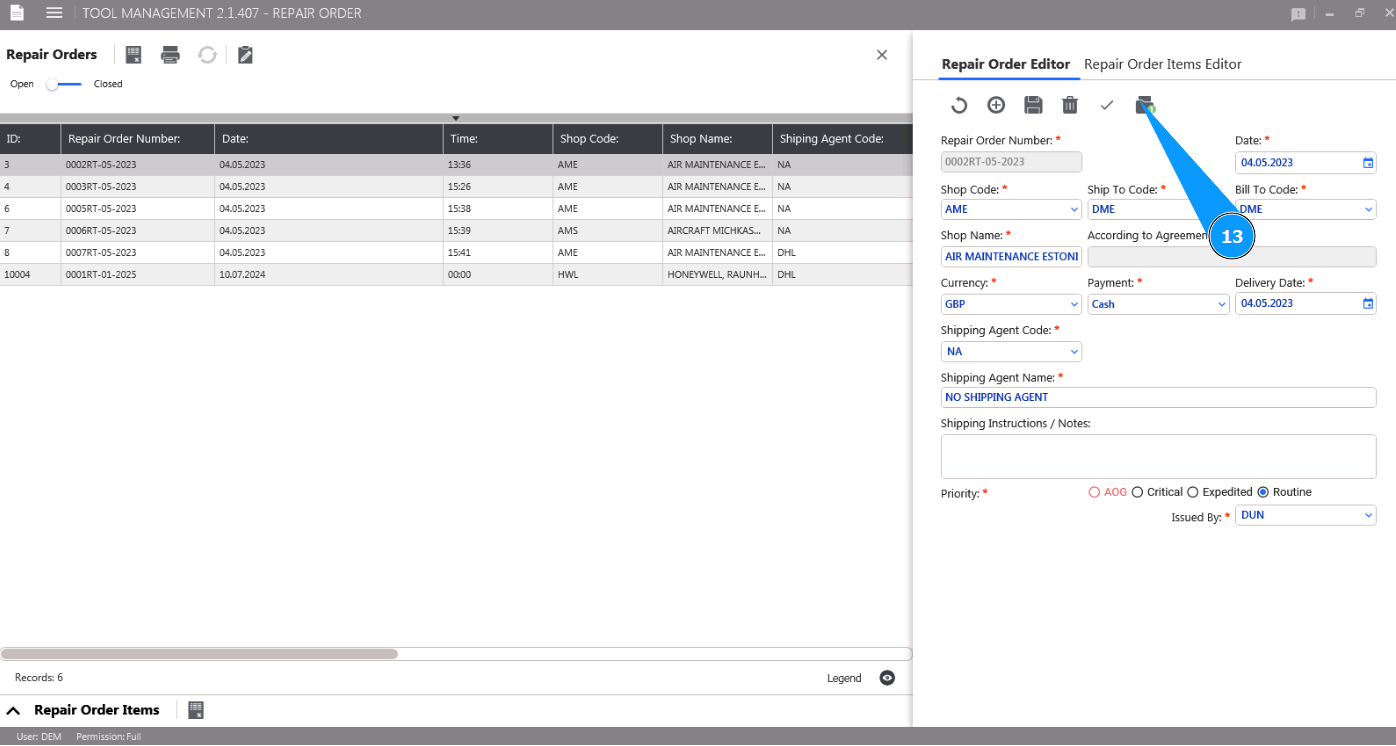
Task: Close the Repair Orders panel
Action: (882, 55)
